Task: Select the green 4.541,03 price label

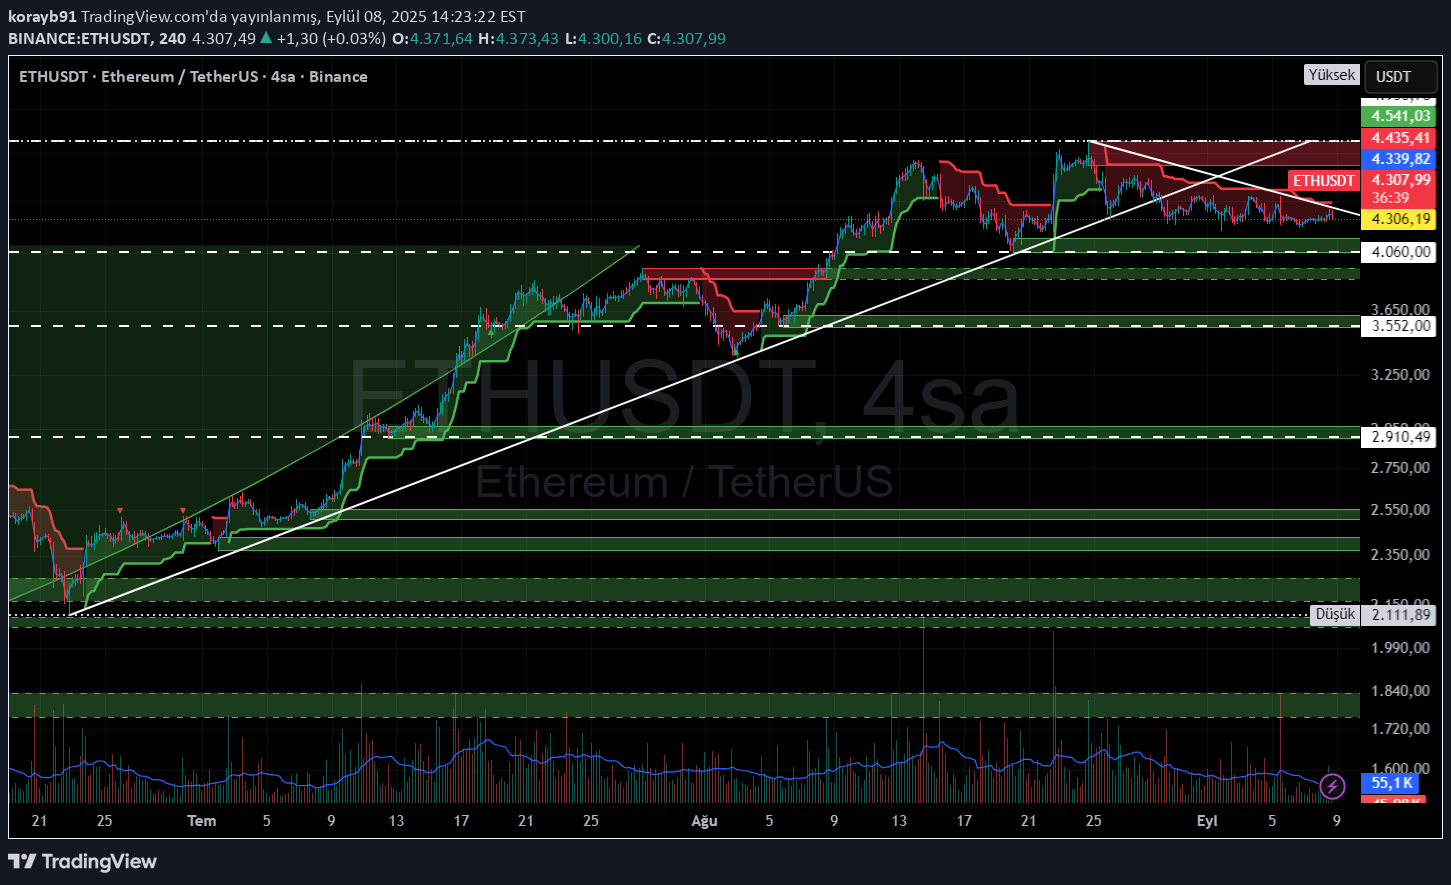Action: click(1398, 117)
